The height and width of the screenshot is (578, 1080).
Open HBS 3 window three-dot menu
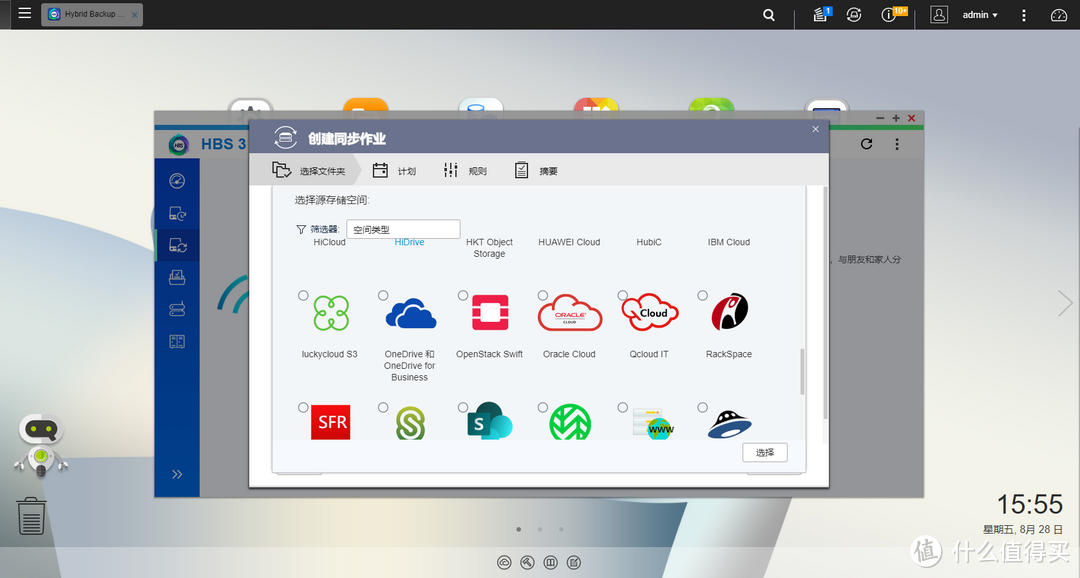pos(897,144)
